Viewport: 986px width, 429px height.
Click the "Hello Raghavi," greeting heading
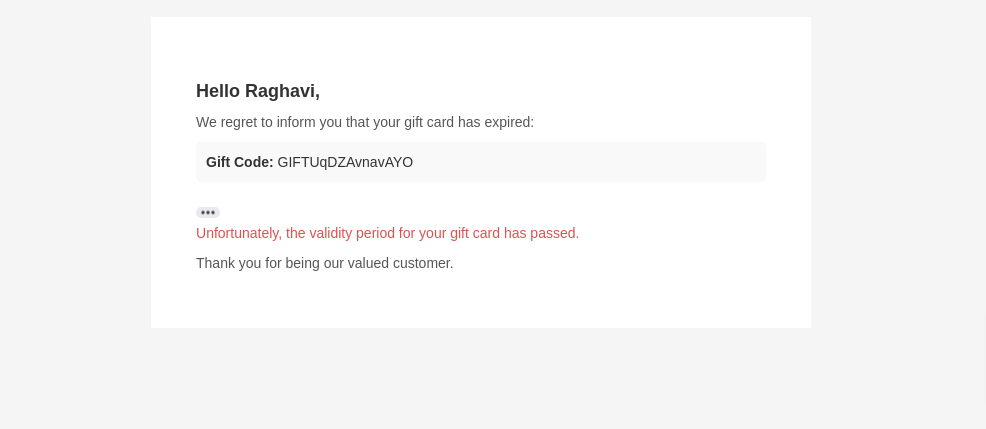tap(258, 91)
